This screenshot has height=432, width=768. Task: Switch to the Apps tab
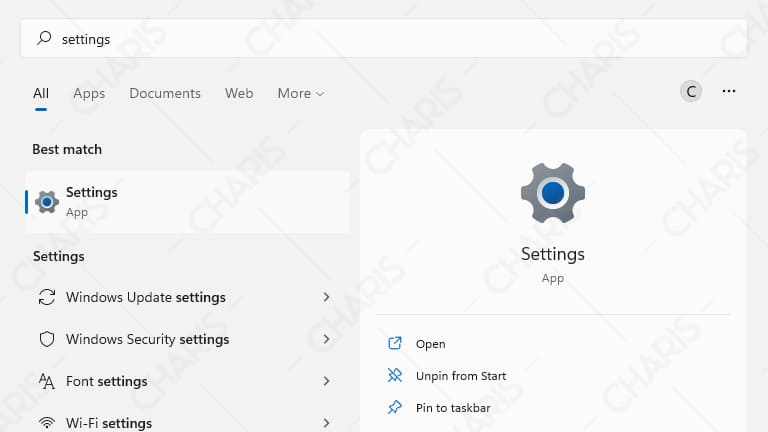tap(89, 93)
